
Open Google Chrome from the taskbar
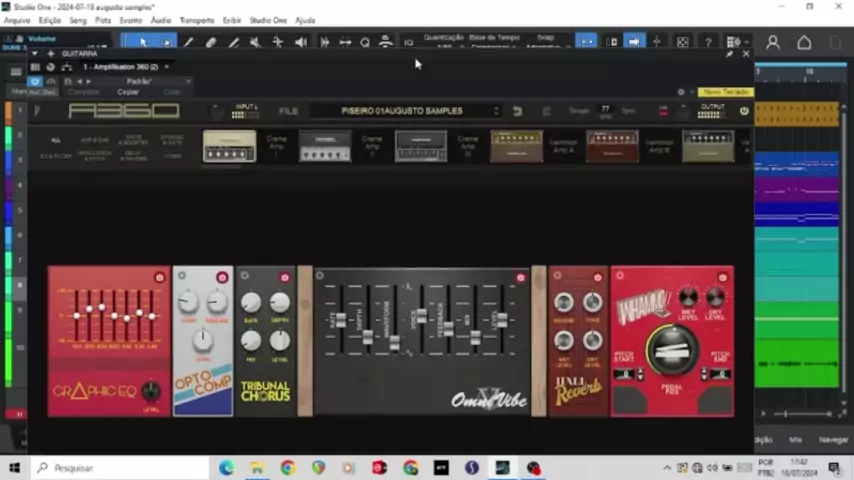pos(288,467)
